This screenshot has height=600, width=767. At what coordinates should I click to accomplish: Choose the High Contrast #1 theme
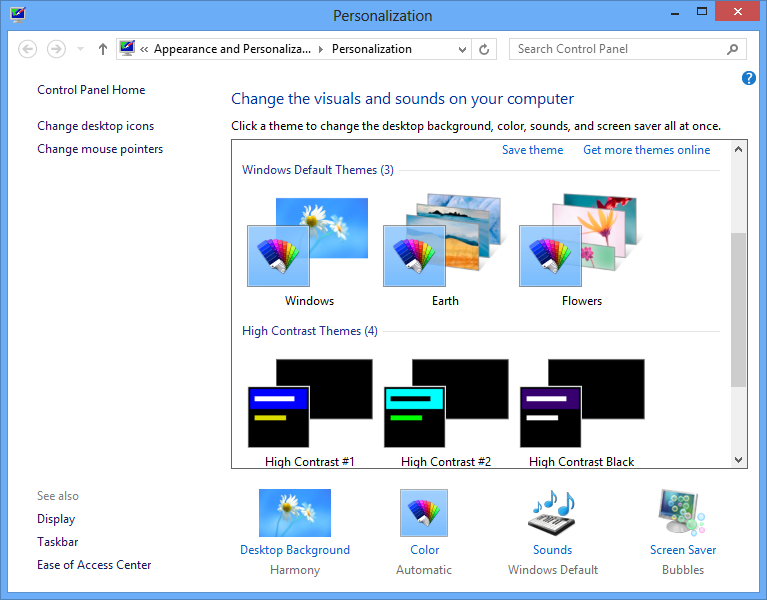[309, 405]
